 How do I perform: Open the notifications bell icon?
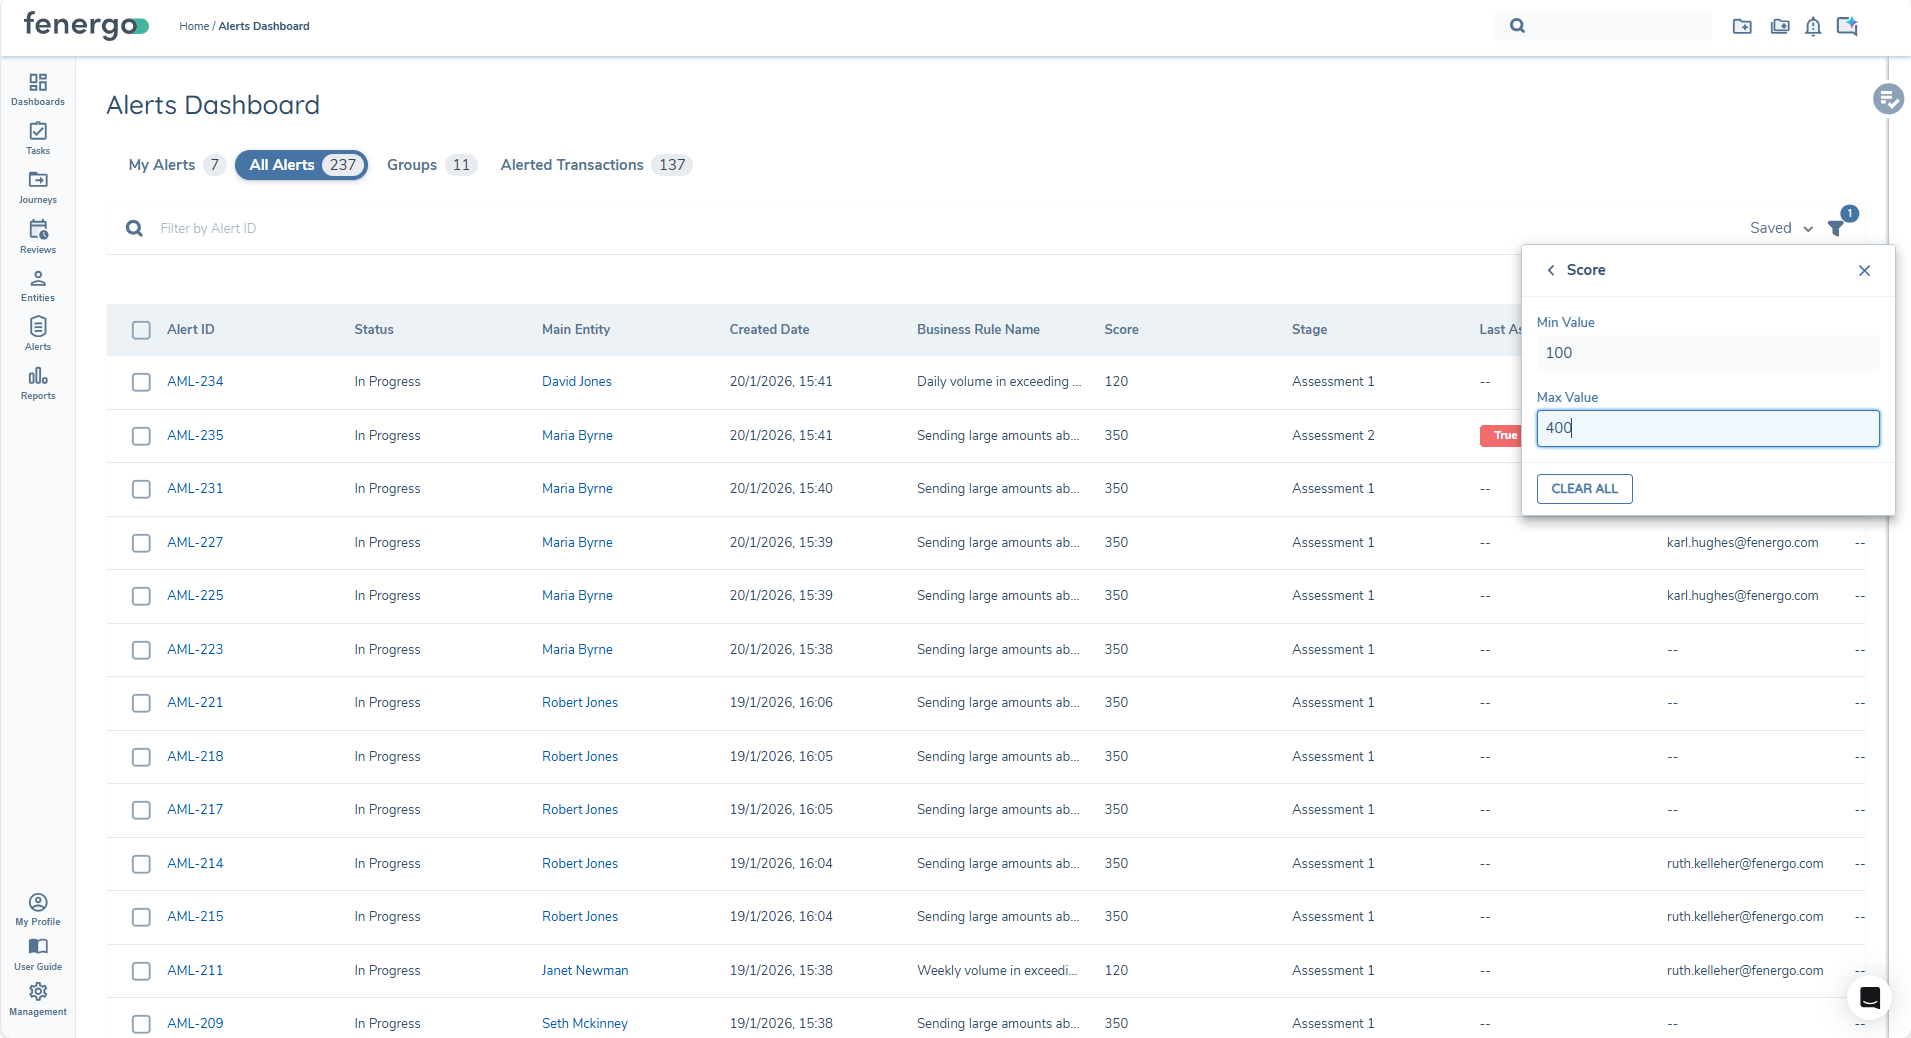click(1812, 27)
